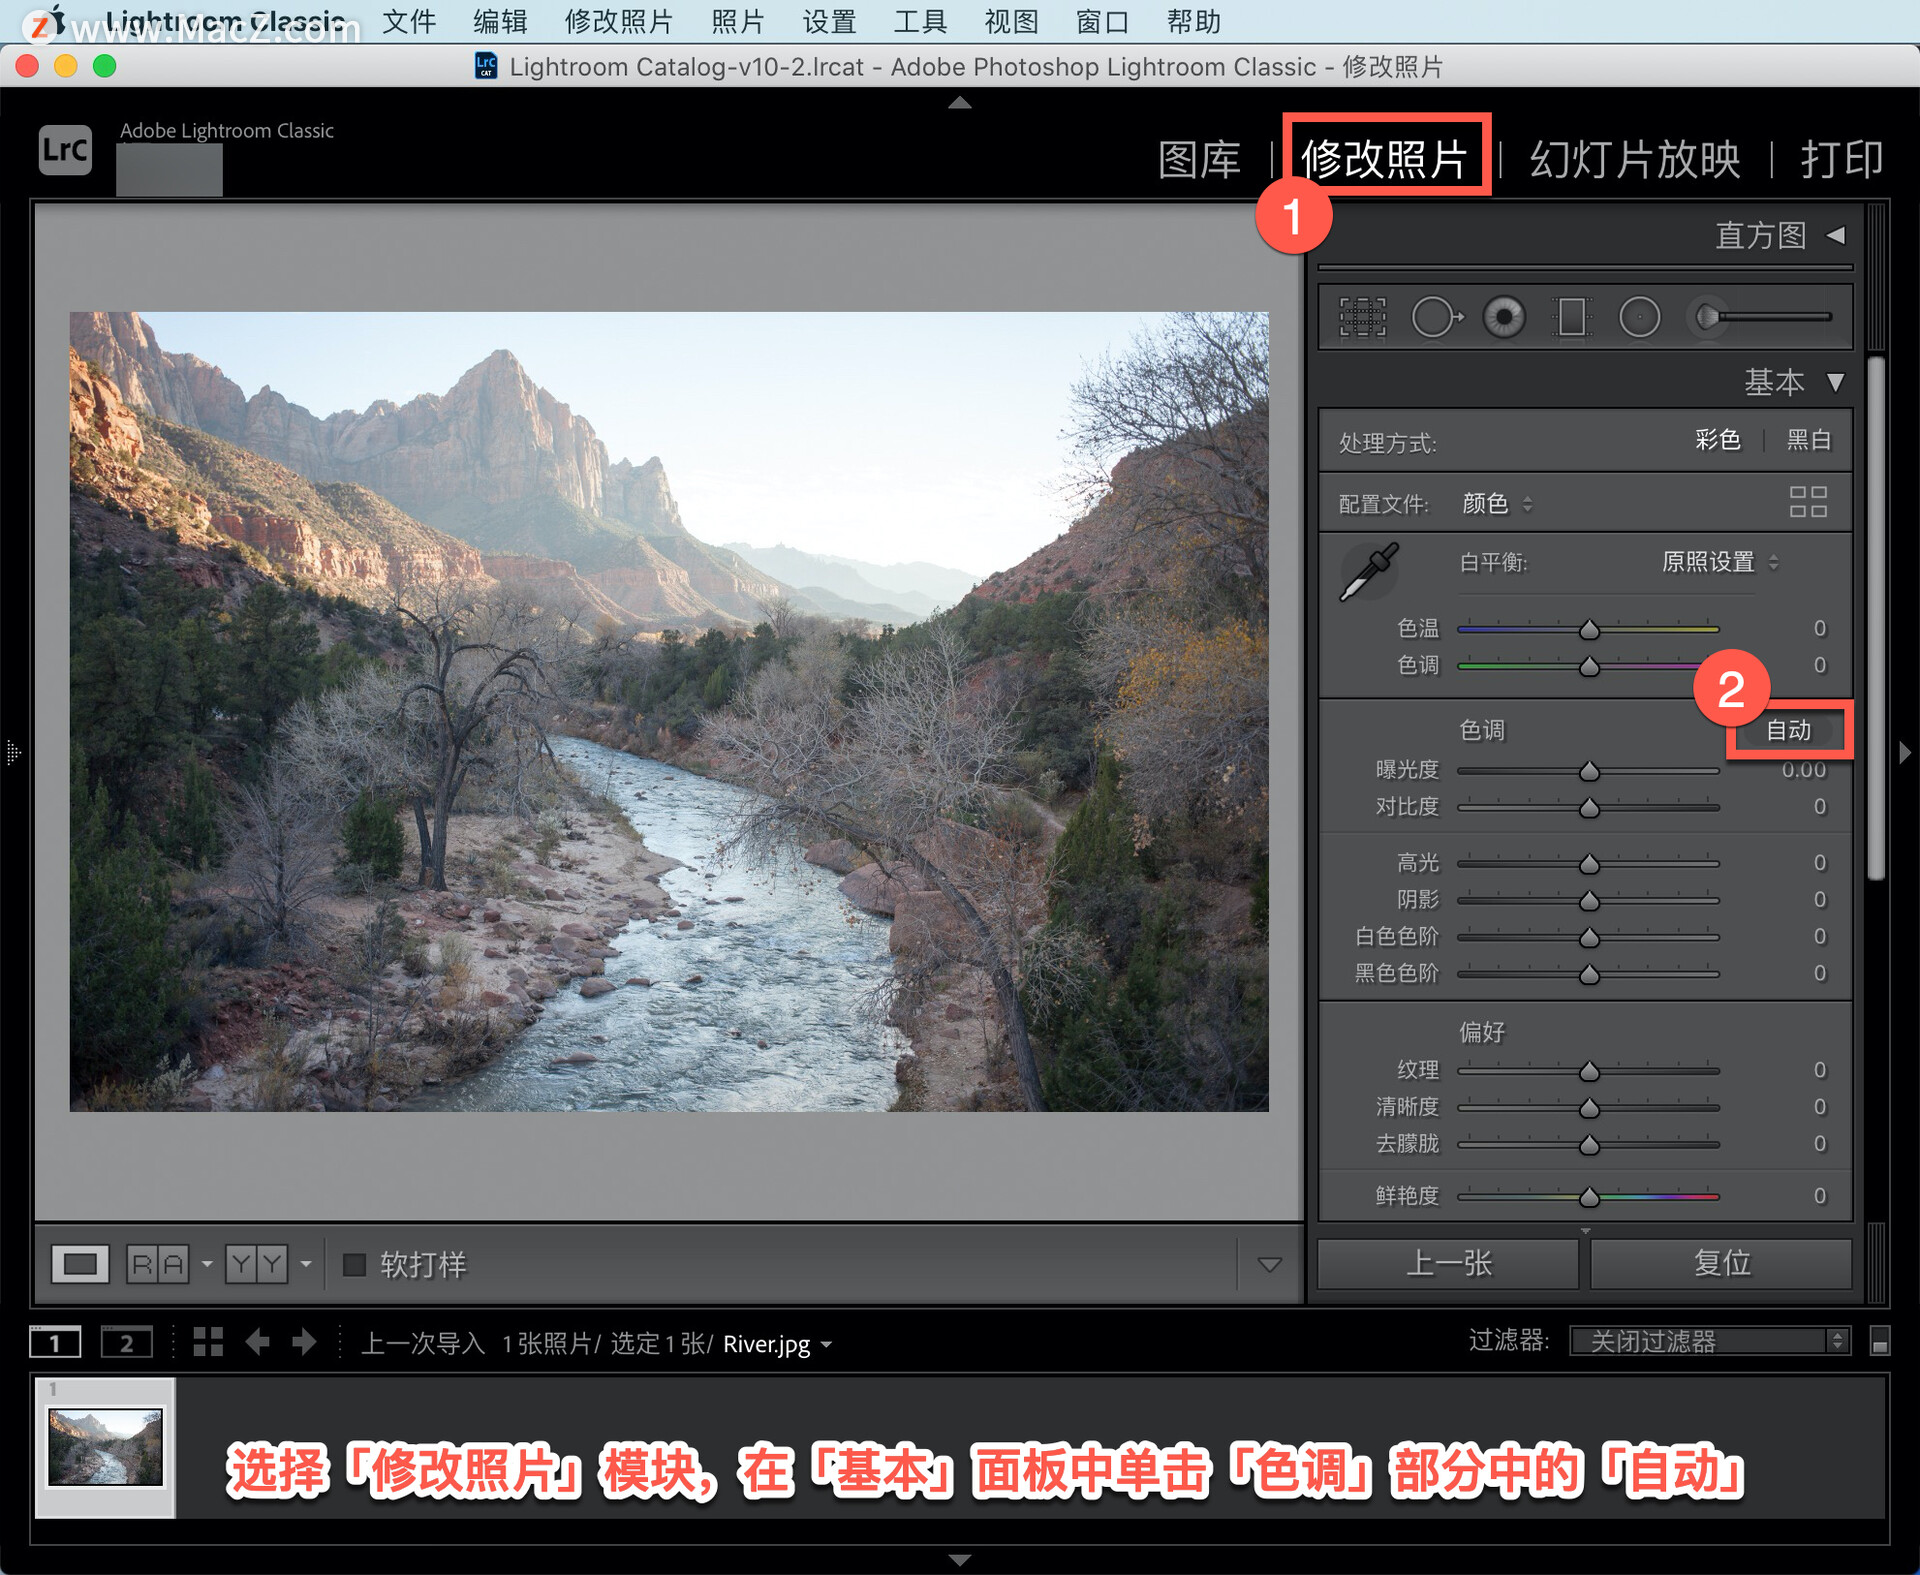Click the 曝光度 exposure slider handle
1920x1575 pixels.
[x=1588, y=771]
